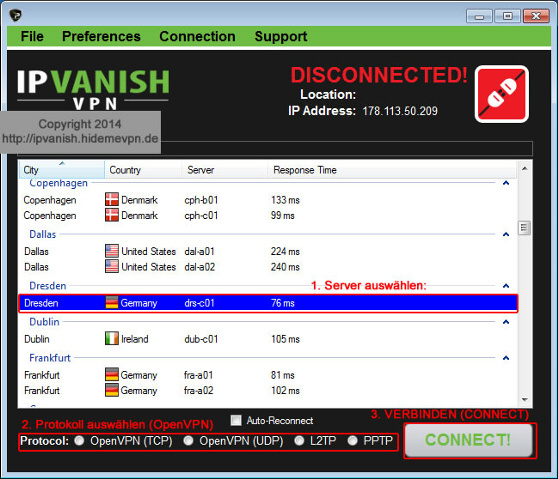Image resolution: width=558 pixels, height=479 pixels.
Task: Click the IPVanish app icon in title bar
Action: click(x=15, y=15)
